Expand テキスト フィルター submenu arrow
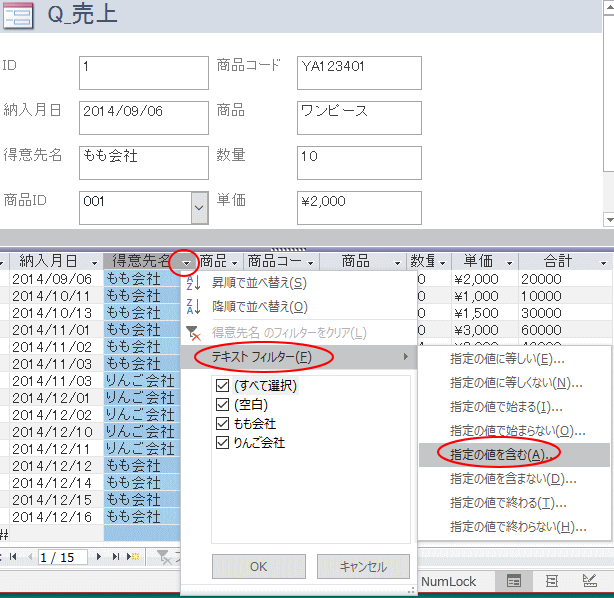The width and height of the screenshot is (614, 598). 406,356
